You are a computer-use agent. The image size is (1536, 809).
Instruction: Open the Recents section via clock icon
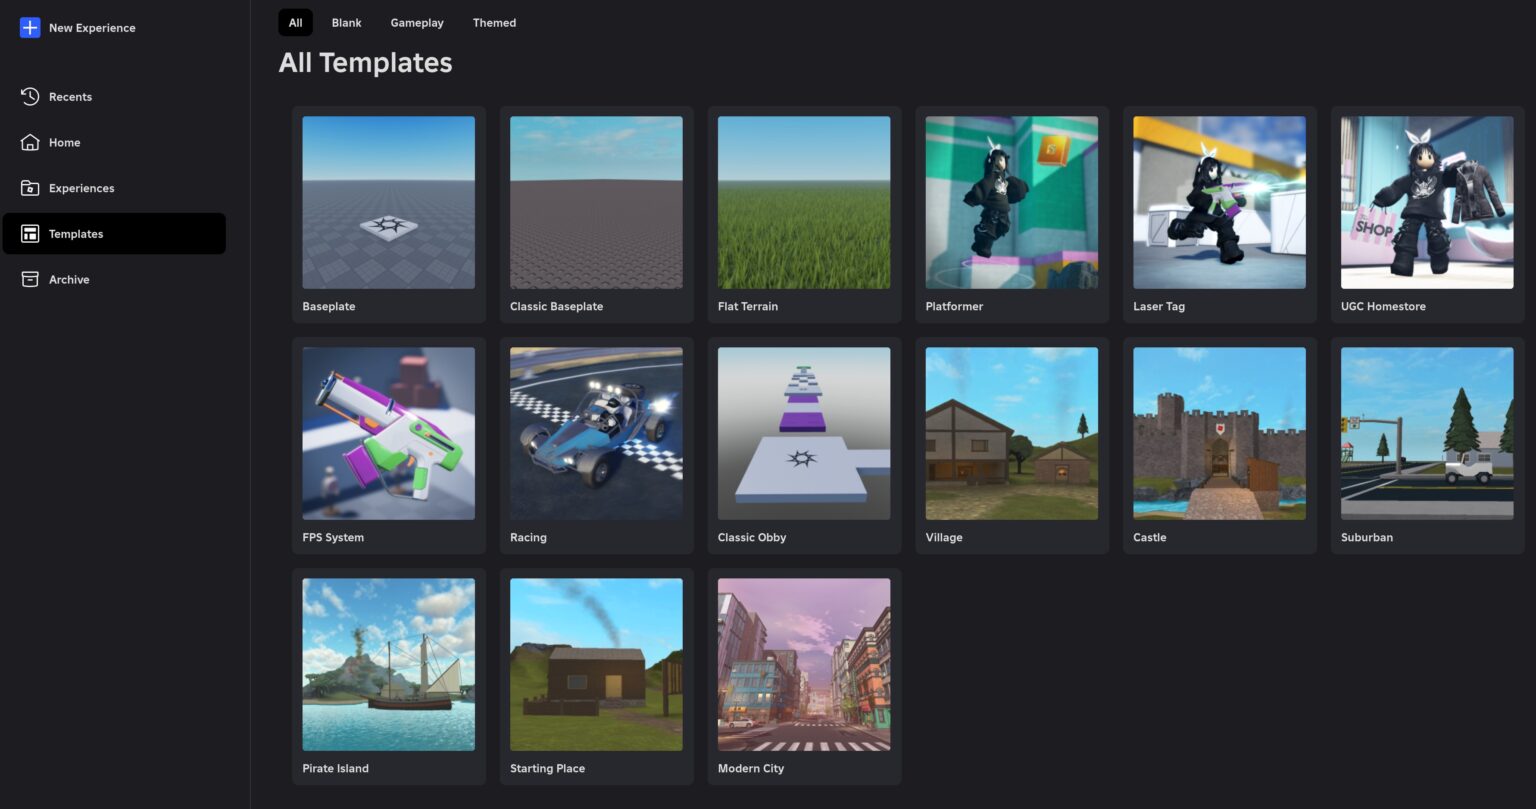30,96
